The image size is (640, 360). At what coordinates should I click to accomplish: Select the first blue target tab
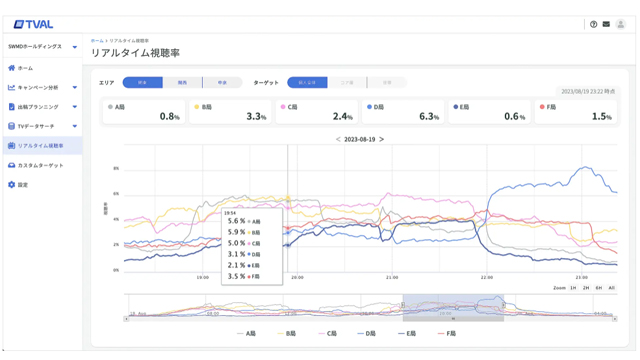[307, 82]
